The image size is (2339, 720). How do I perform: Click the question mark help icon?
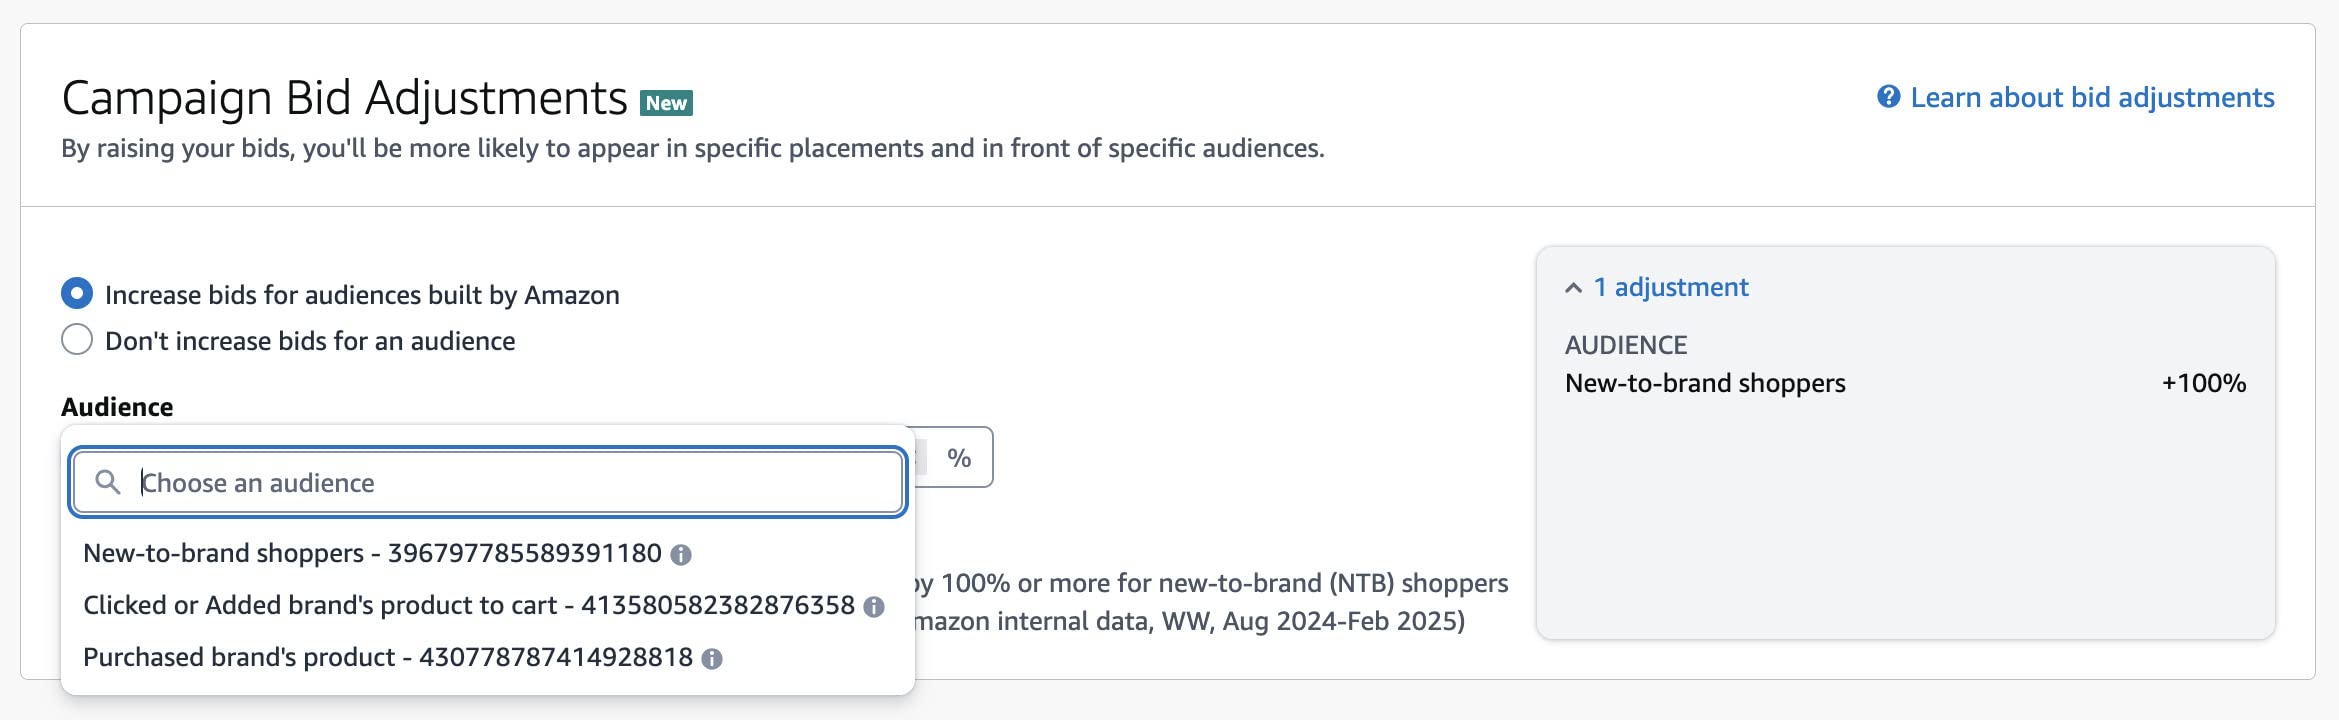(x=1886, y=97)
